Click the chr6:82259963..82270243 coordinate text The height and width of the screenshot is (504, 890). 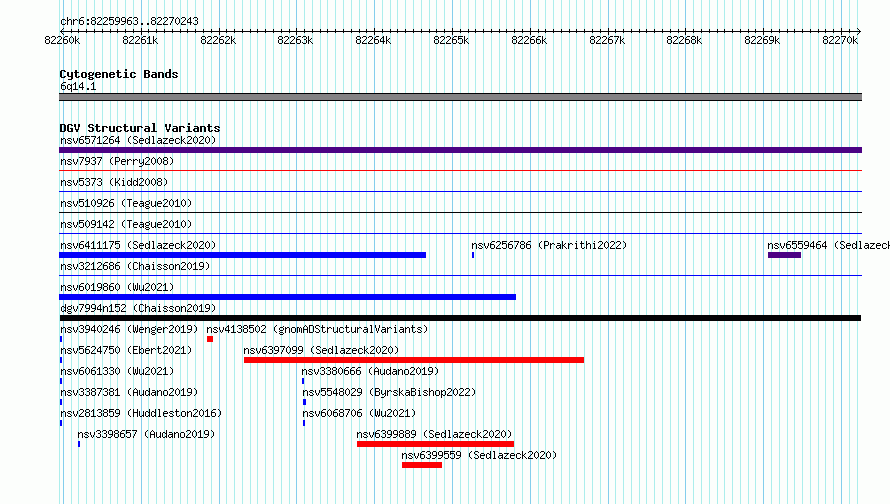[129, 21]
